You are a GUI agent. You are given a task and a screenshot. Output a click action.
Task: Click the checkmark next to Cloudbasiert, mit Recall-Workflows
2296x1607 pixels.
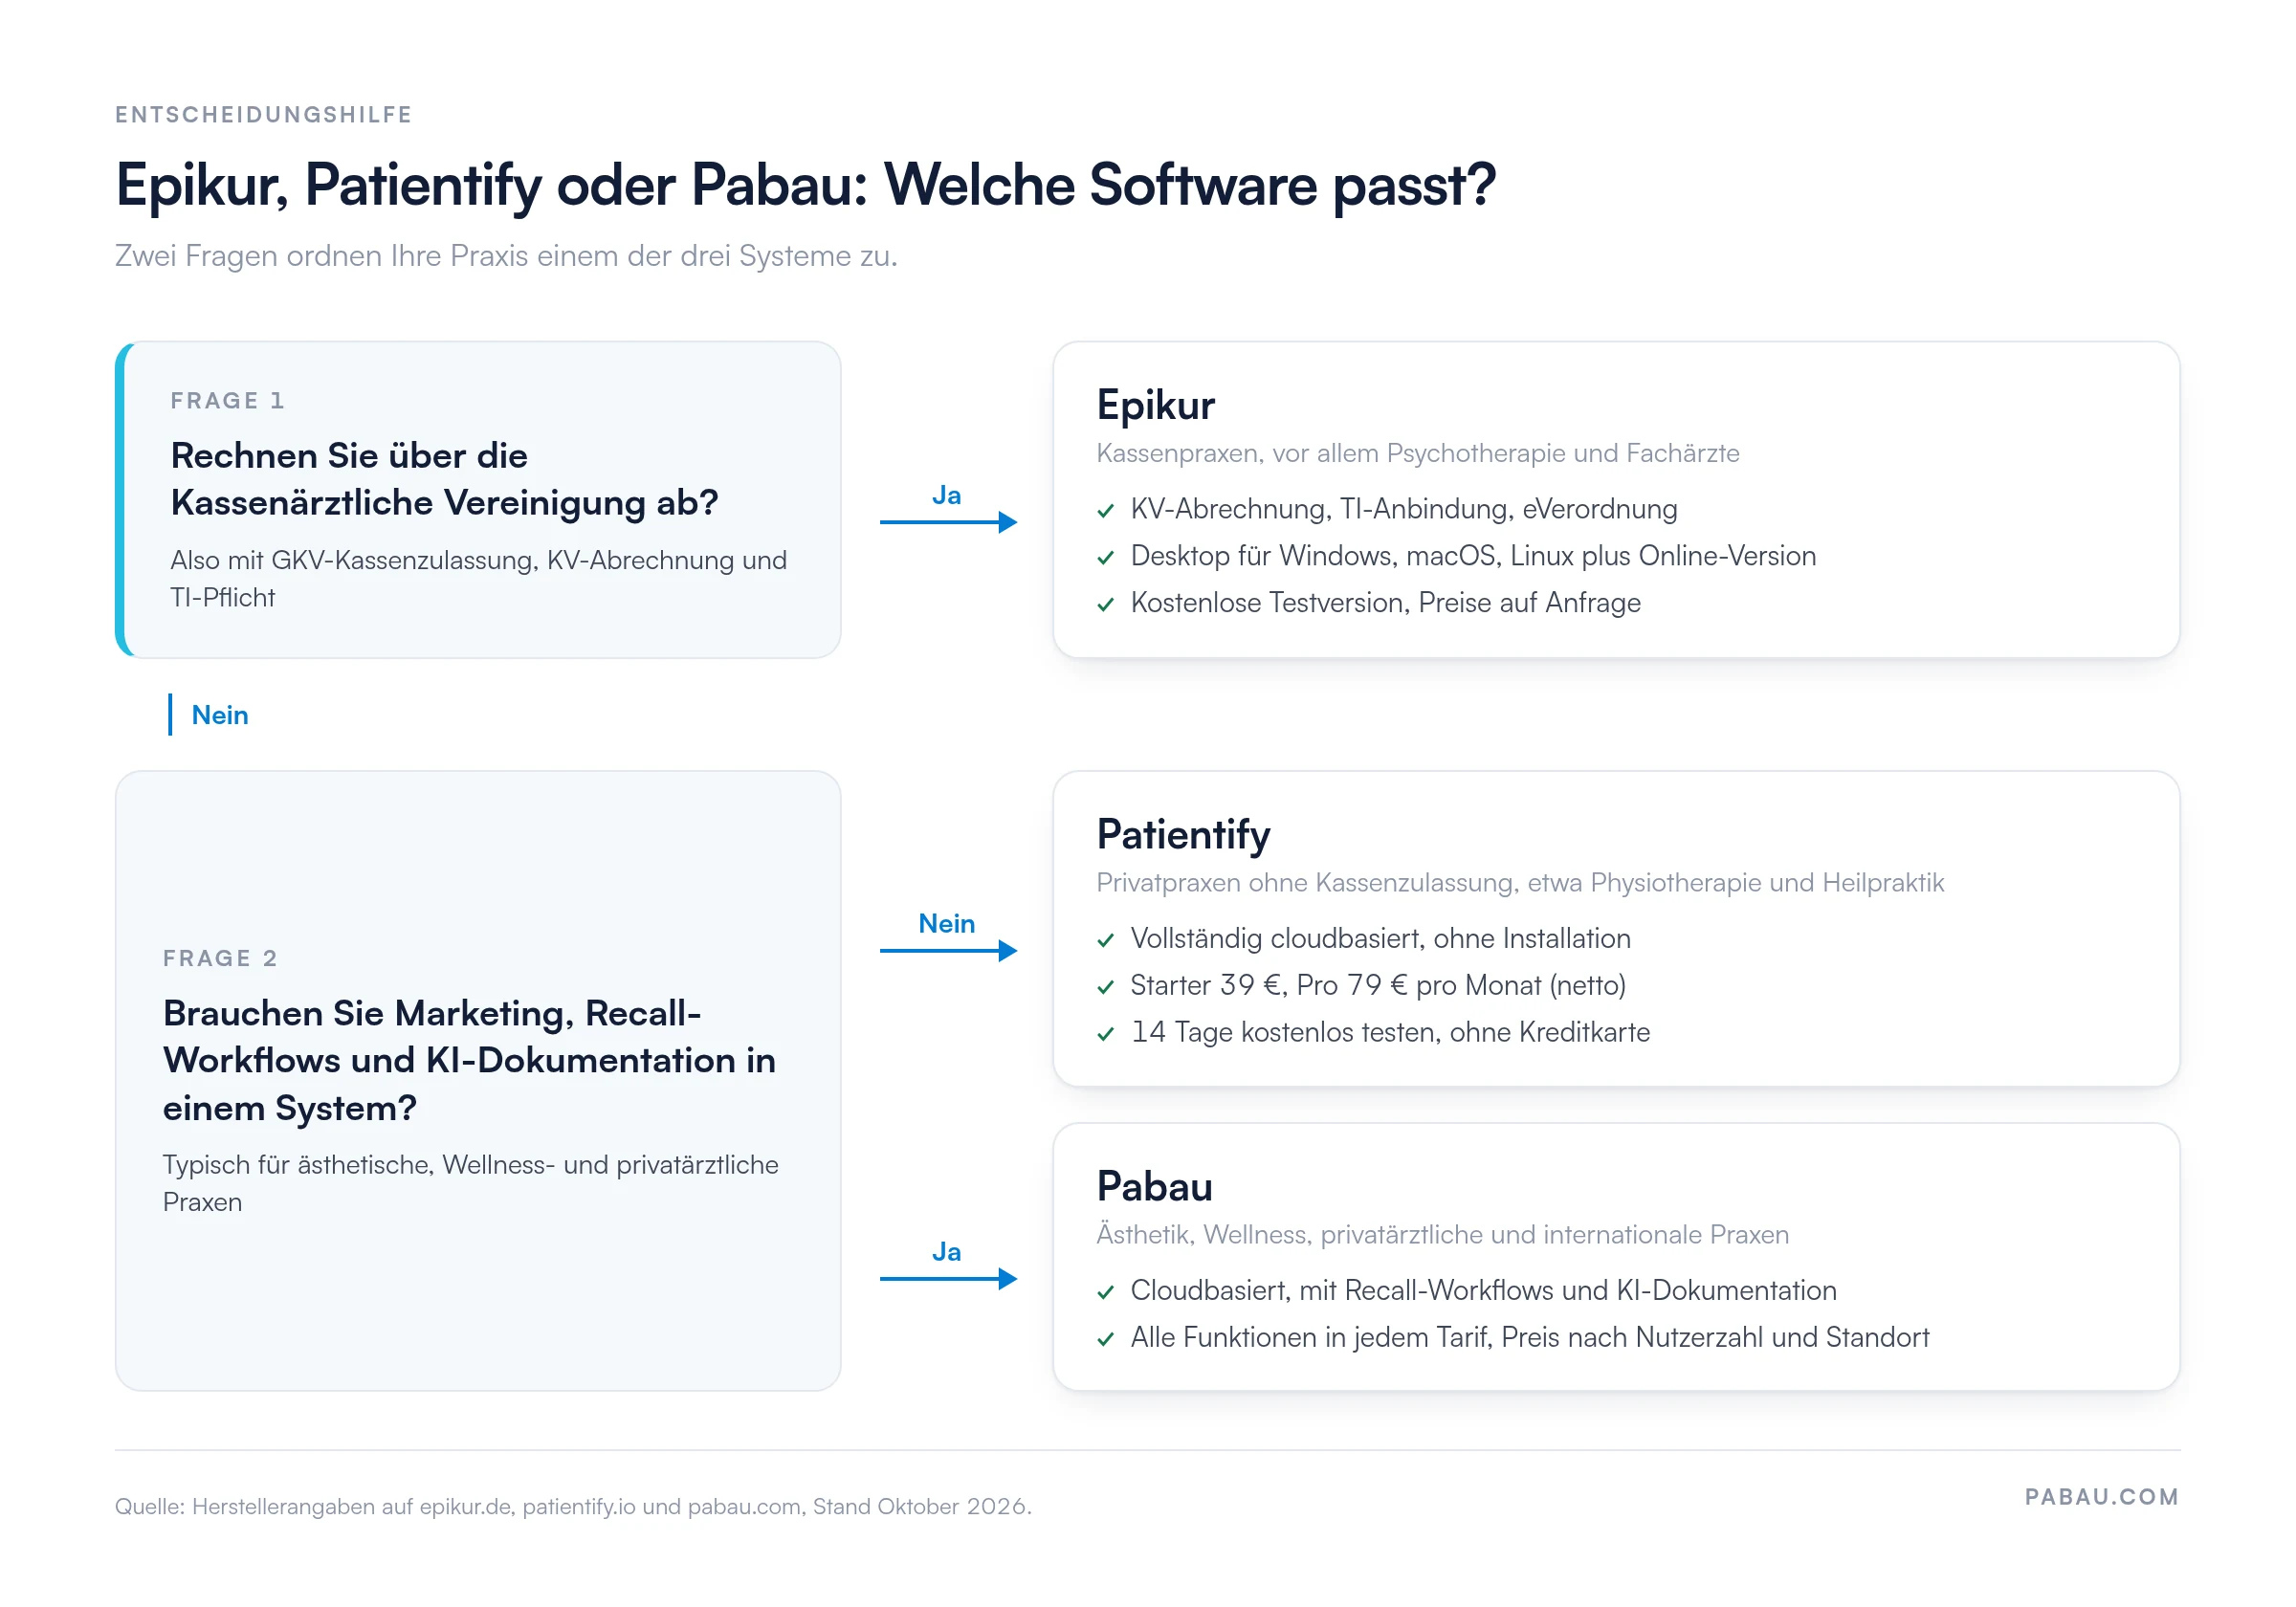click(x=1105, y=1292)
